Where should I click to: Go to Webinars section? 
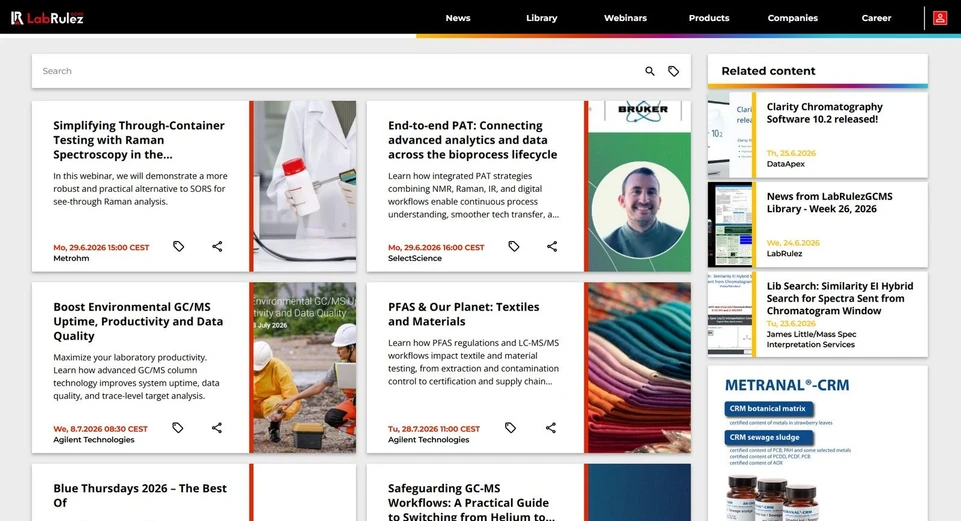pos(625,18)
